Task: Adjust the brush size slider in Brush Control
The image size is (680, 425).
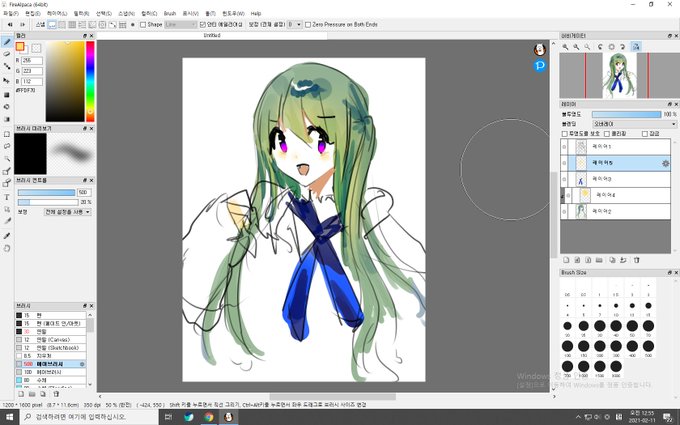Action: pyautogui.click(x=46, y=193)
